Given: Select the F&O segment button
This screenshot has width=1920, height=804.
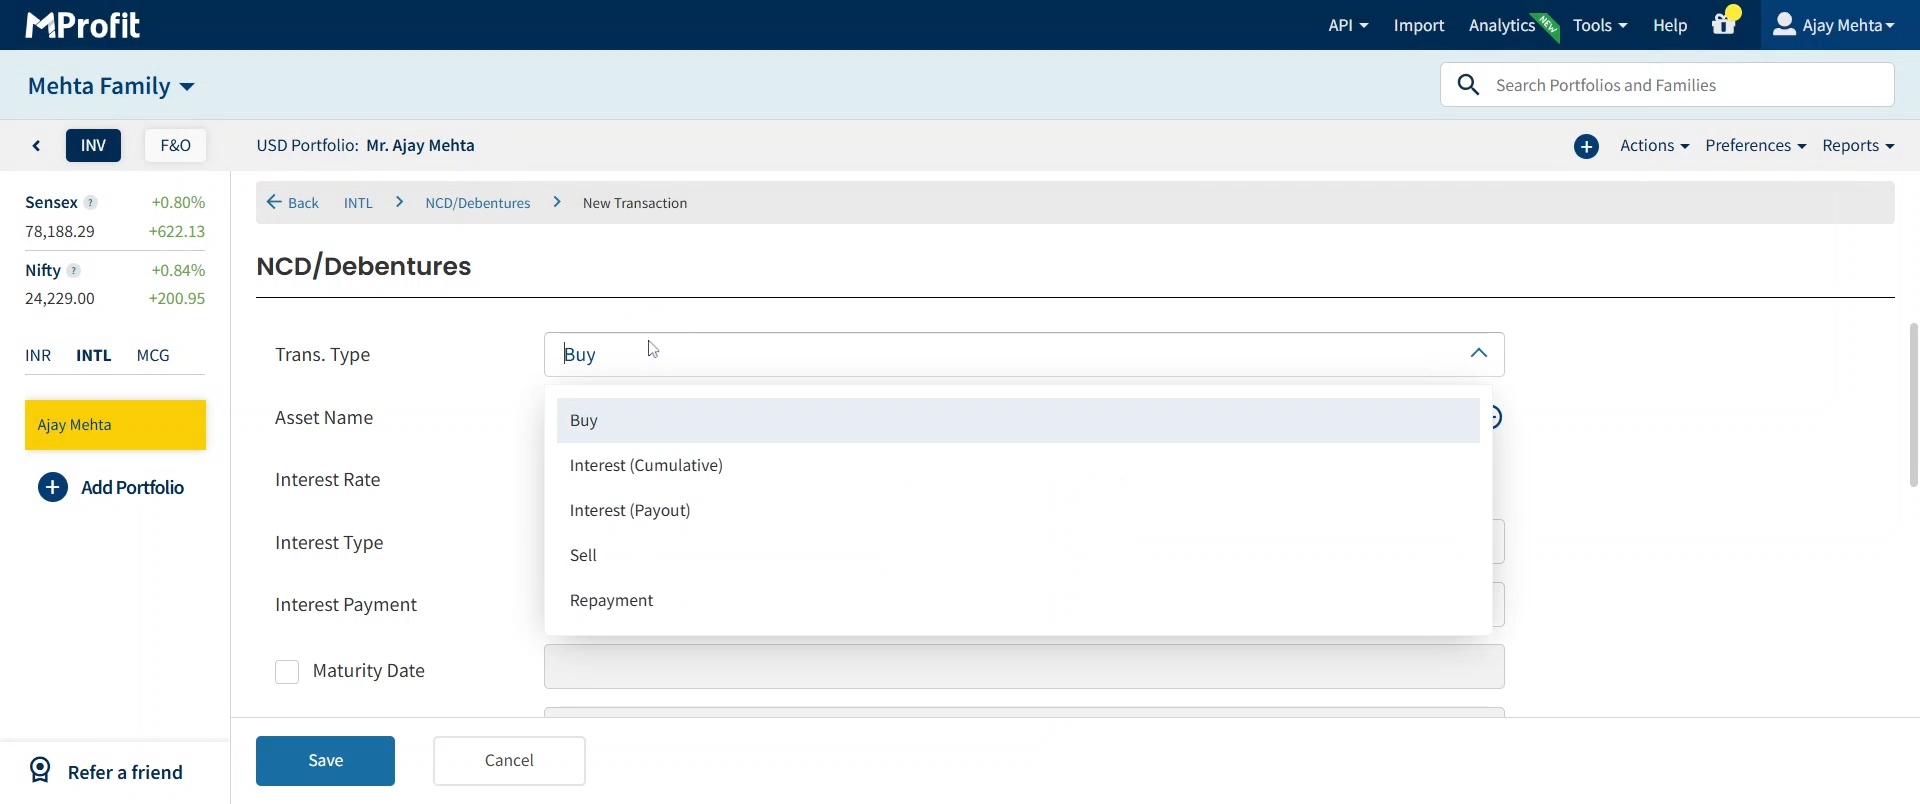Looking at the screenshot, I should [x=176, y=146].
